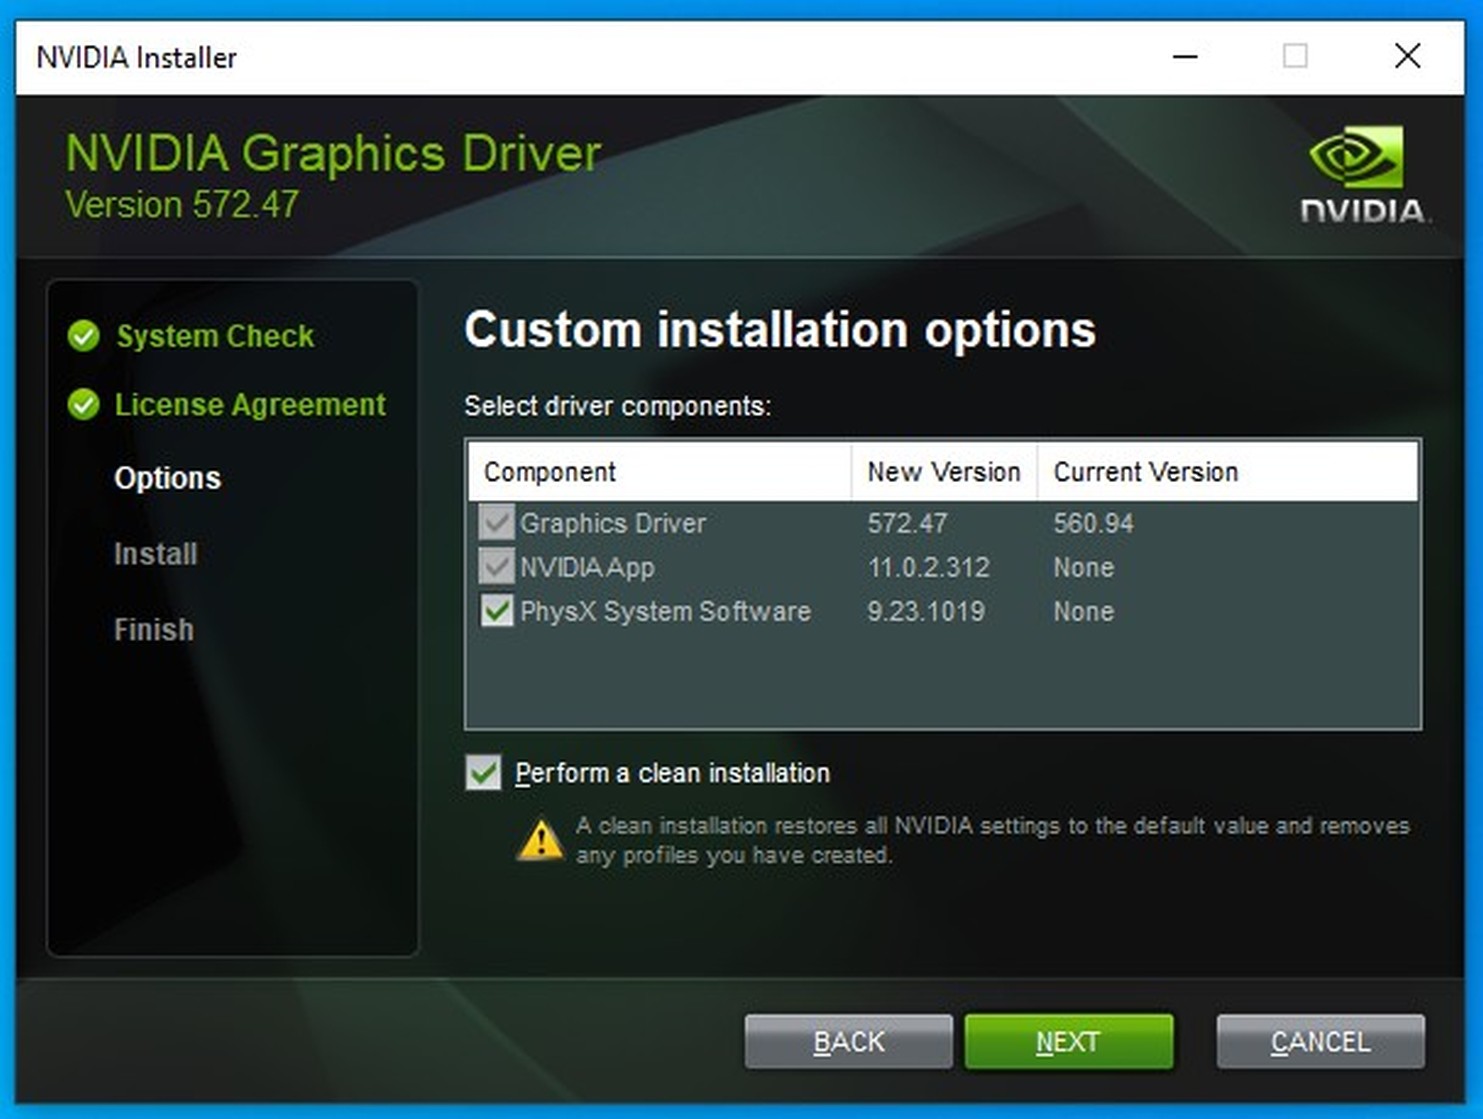Abort setup with the CANCEL button
This screenshot has height=1119, width=1483.
click(x=1320, y=1042)
